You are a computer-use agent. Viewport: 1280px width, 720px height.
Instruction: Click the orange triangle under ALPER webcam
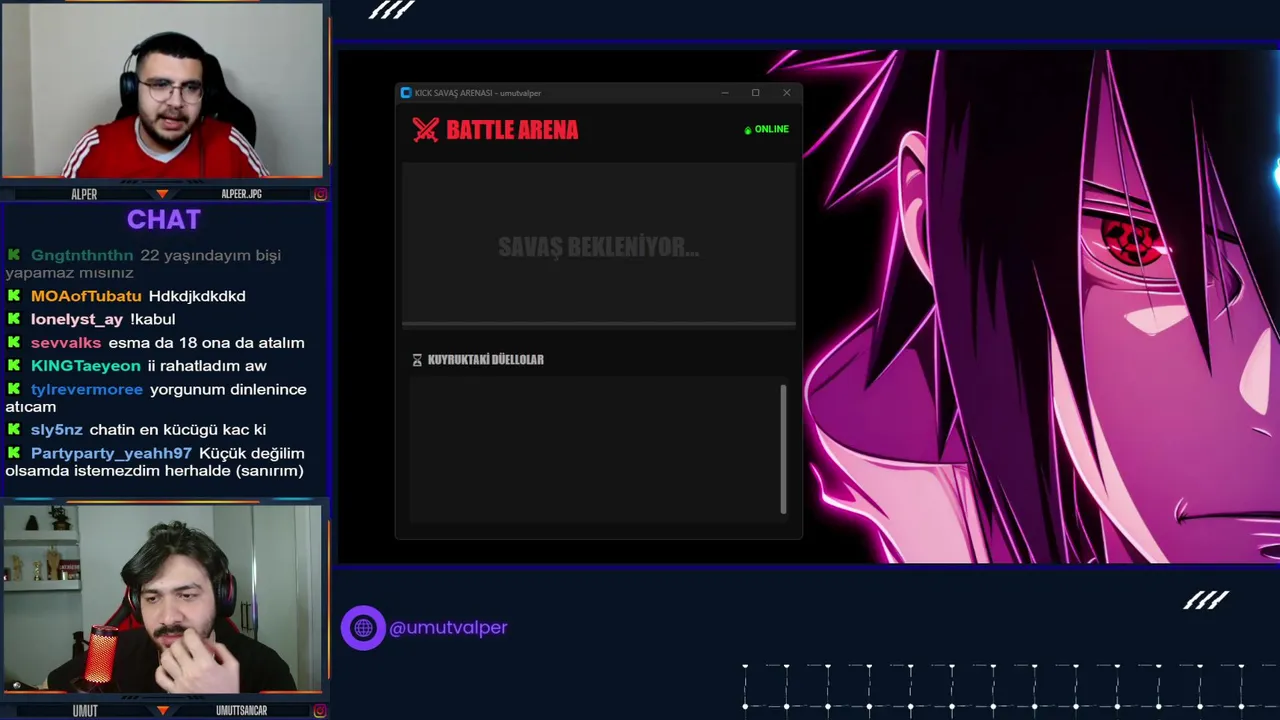[x=162, y=194]
